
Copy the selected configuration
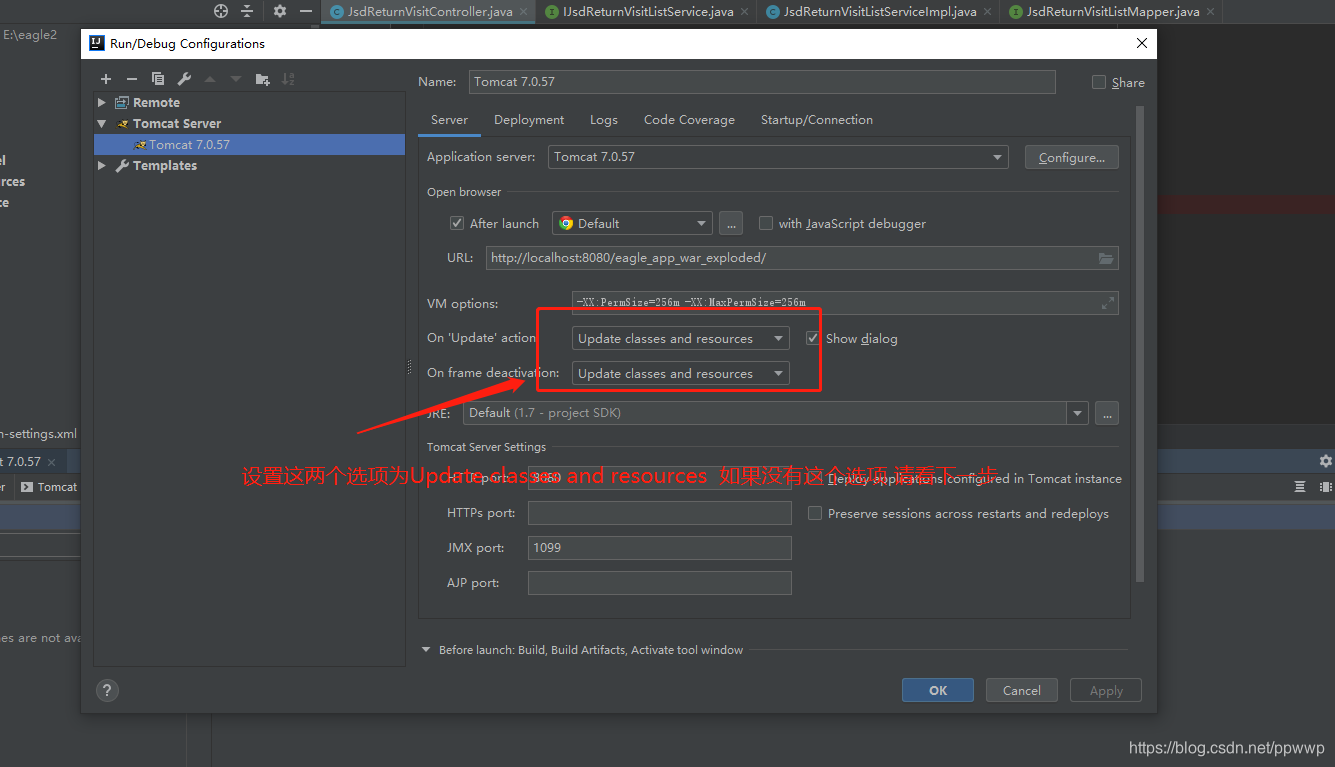(158, 79)
